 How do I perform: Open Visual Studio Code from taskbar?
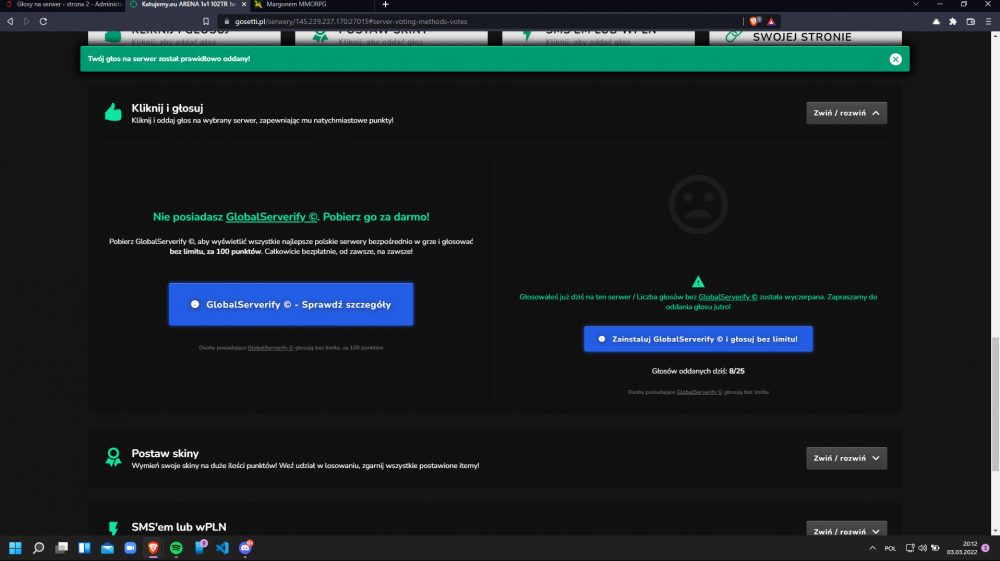pyautogui.click(x=222, y=548)
